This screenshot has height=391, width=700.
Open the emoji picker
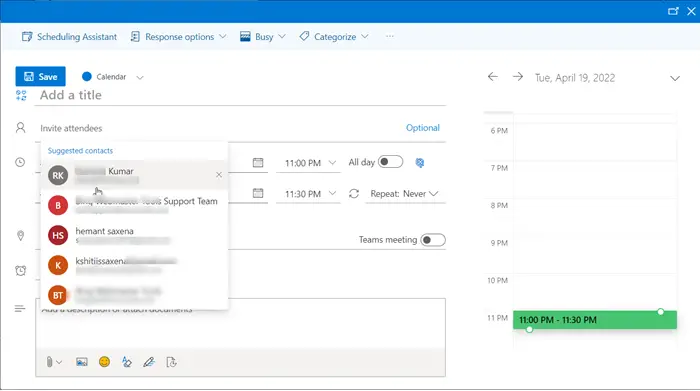click(x=104, y=362)
